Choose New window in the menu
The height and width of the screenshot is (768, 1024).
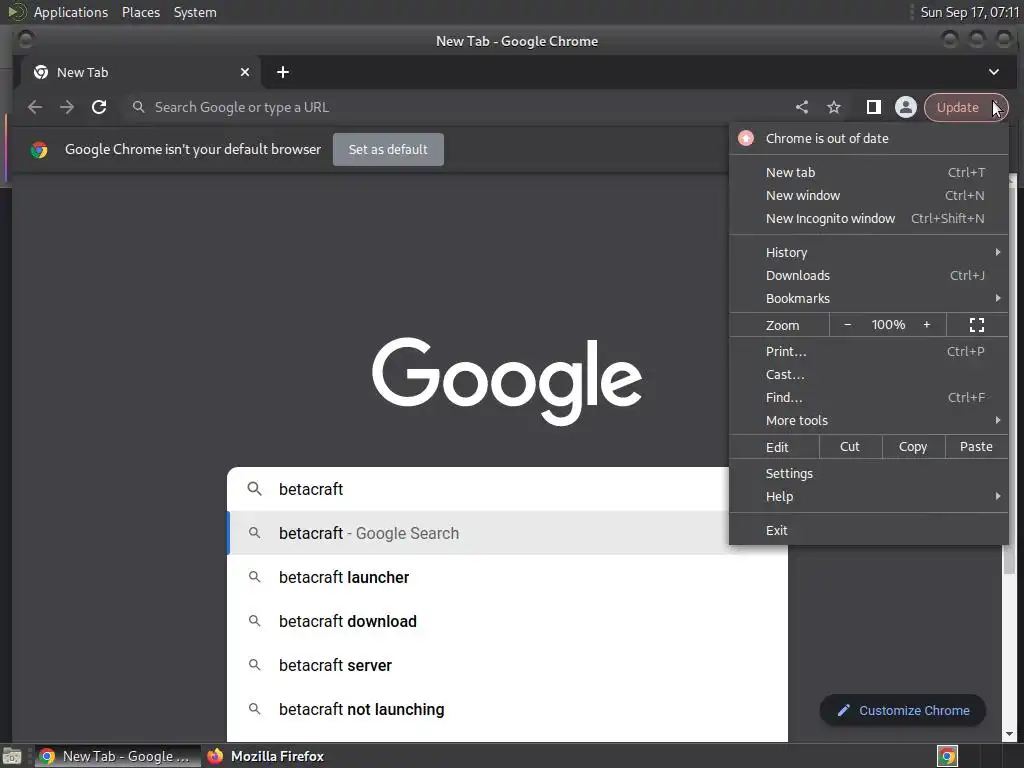[869, 195]
